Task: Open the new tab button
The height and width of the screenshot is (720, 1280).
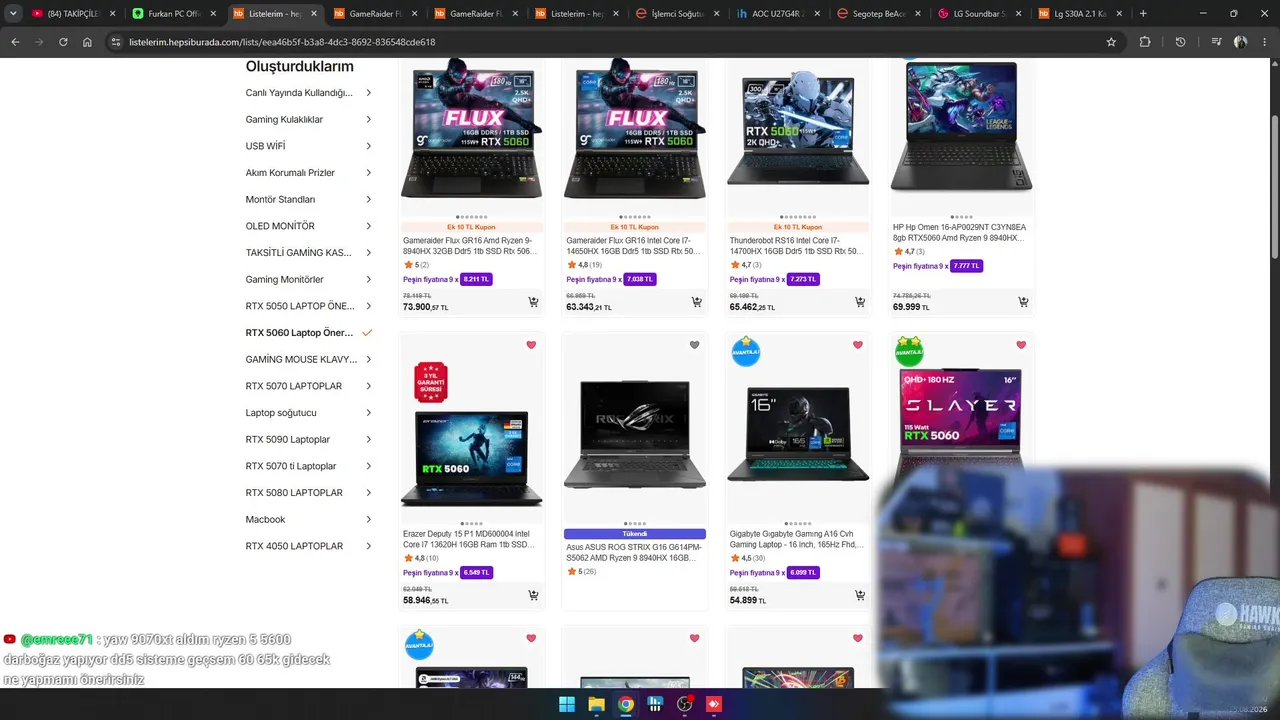Action: click(x=1143, y=14)
